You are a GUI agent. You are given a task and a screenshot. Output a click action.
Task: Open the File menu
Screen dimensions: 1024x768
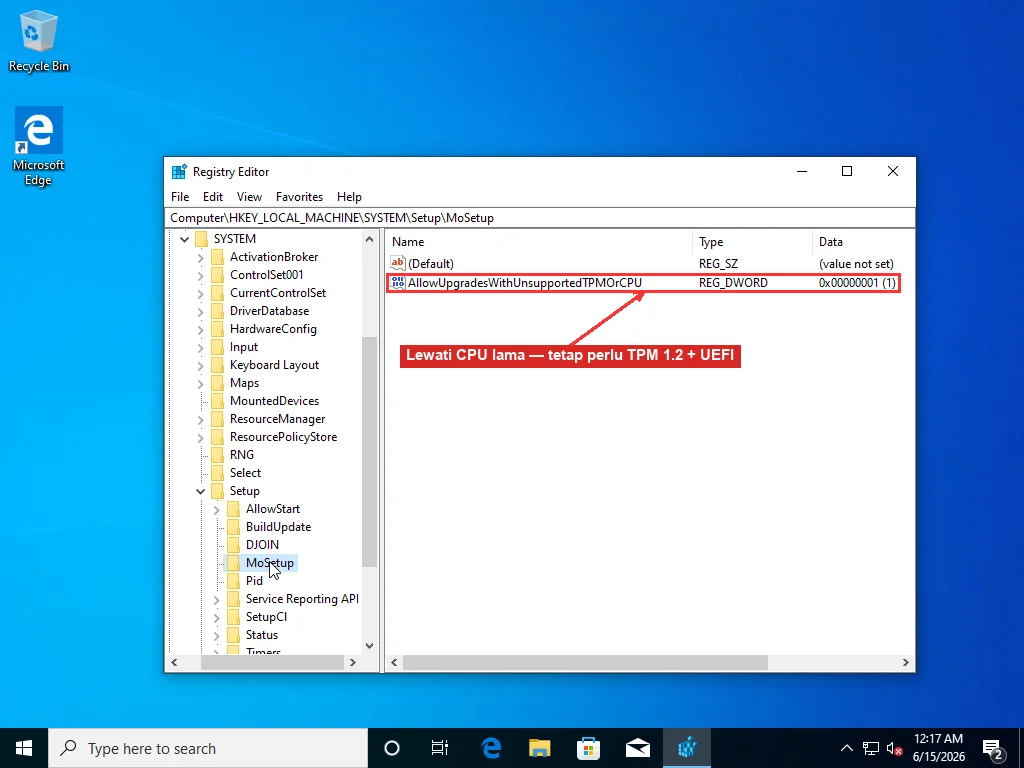pyautogui.click(x=180, y=197)
